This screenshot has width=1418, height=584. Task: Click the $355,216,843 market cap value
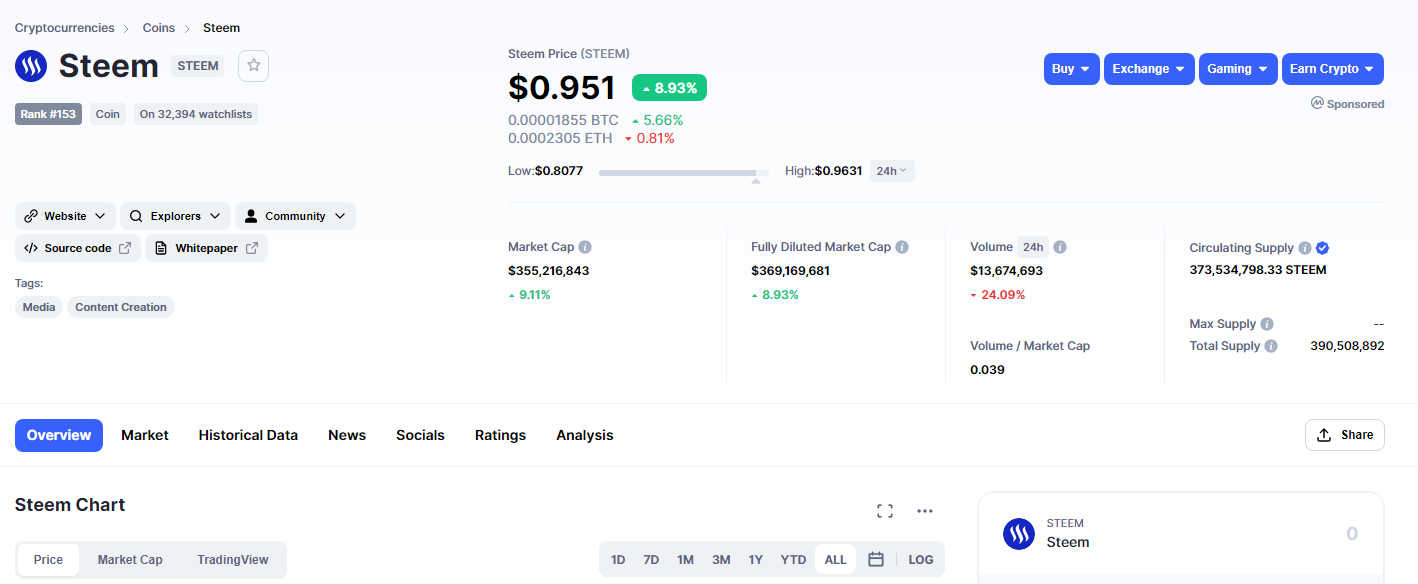click(x=549, y=271)
